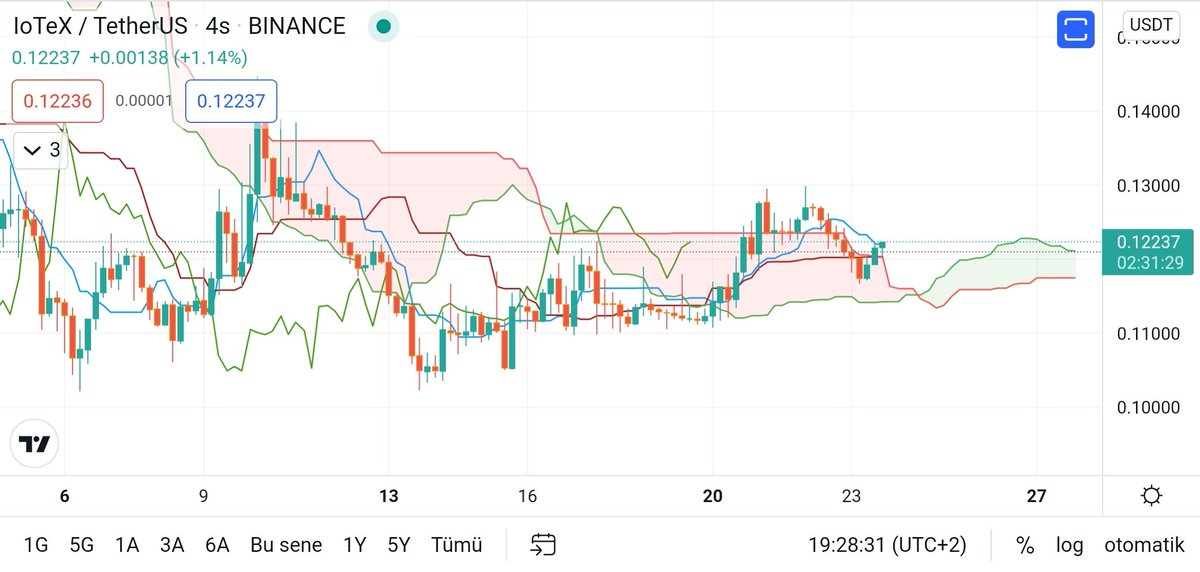Toggle percent scale mode
This screenshot has width=1200, height=572.
tap(1025, 545)
